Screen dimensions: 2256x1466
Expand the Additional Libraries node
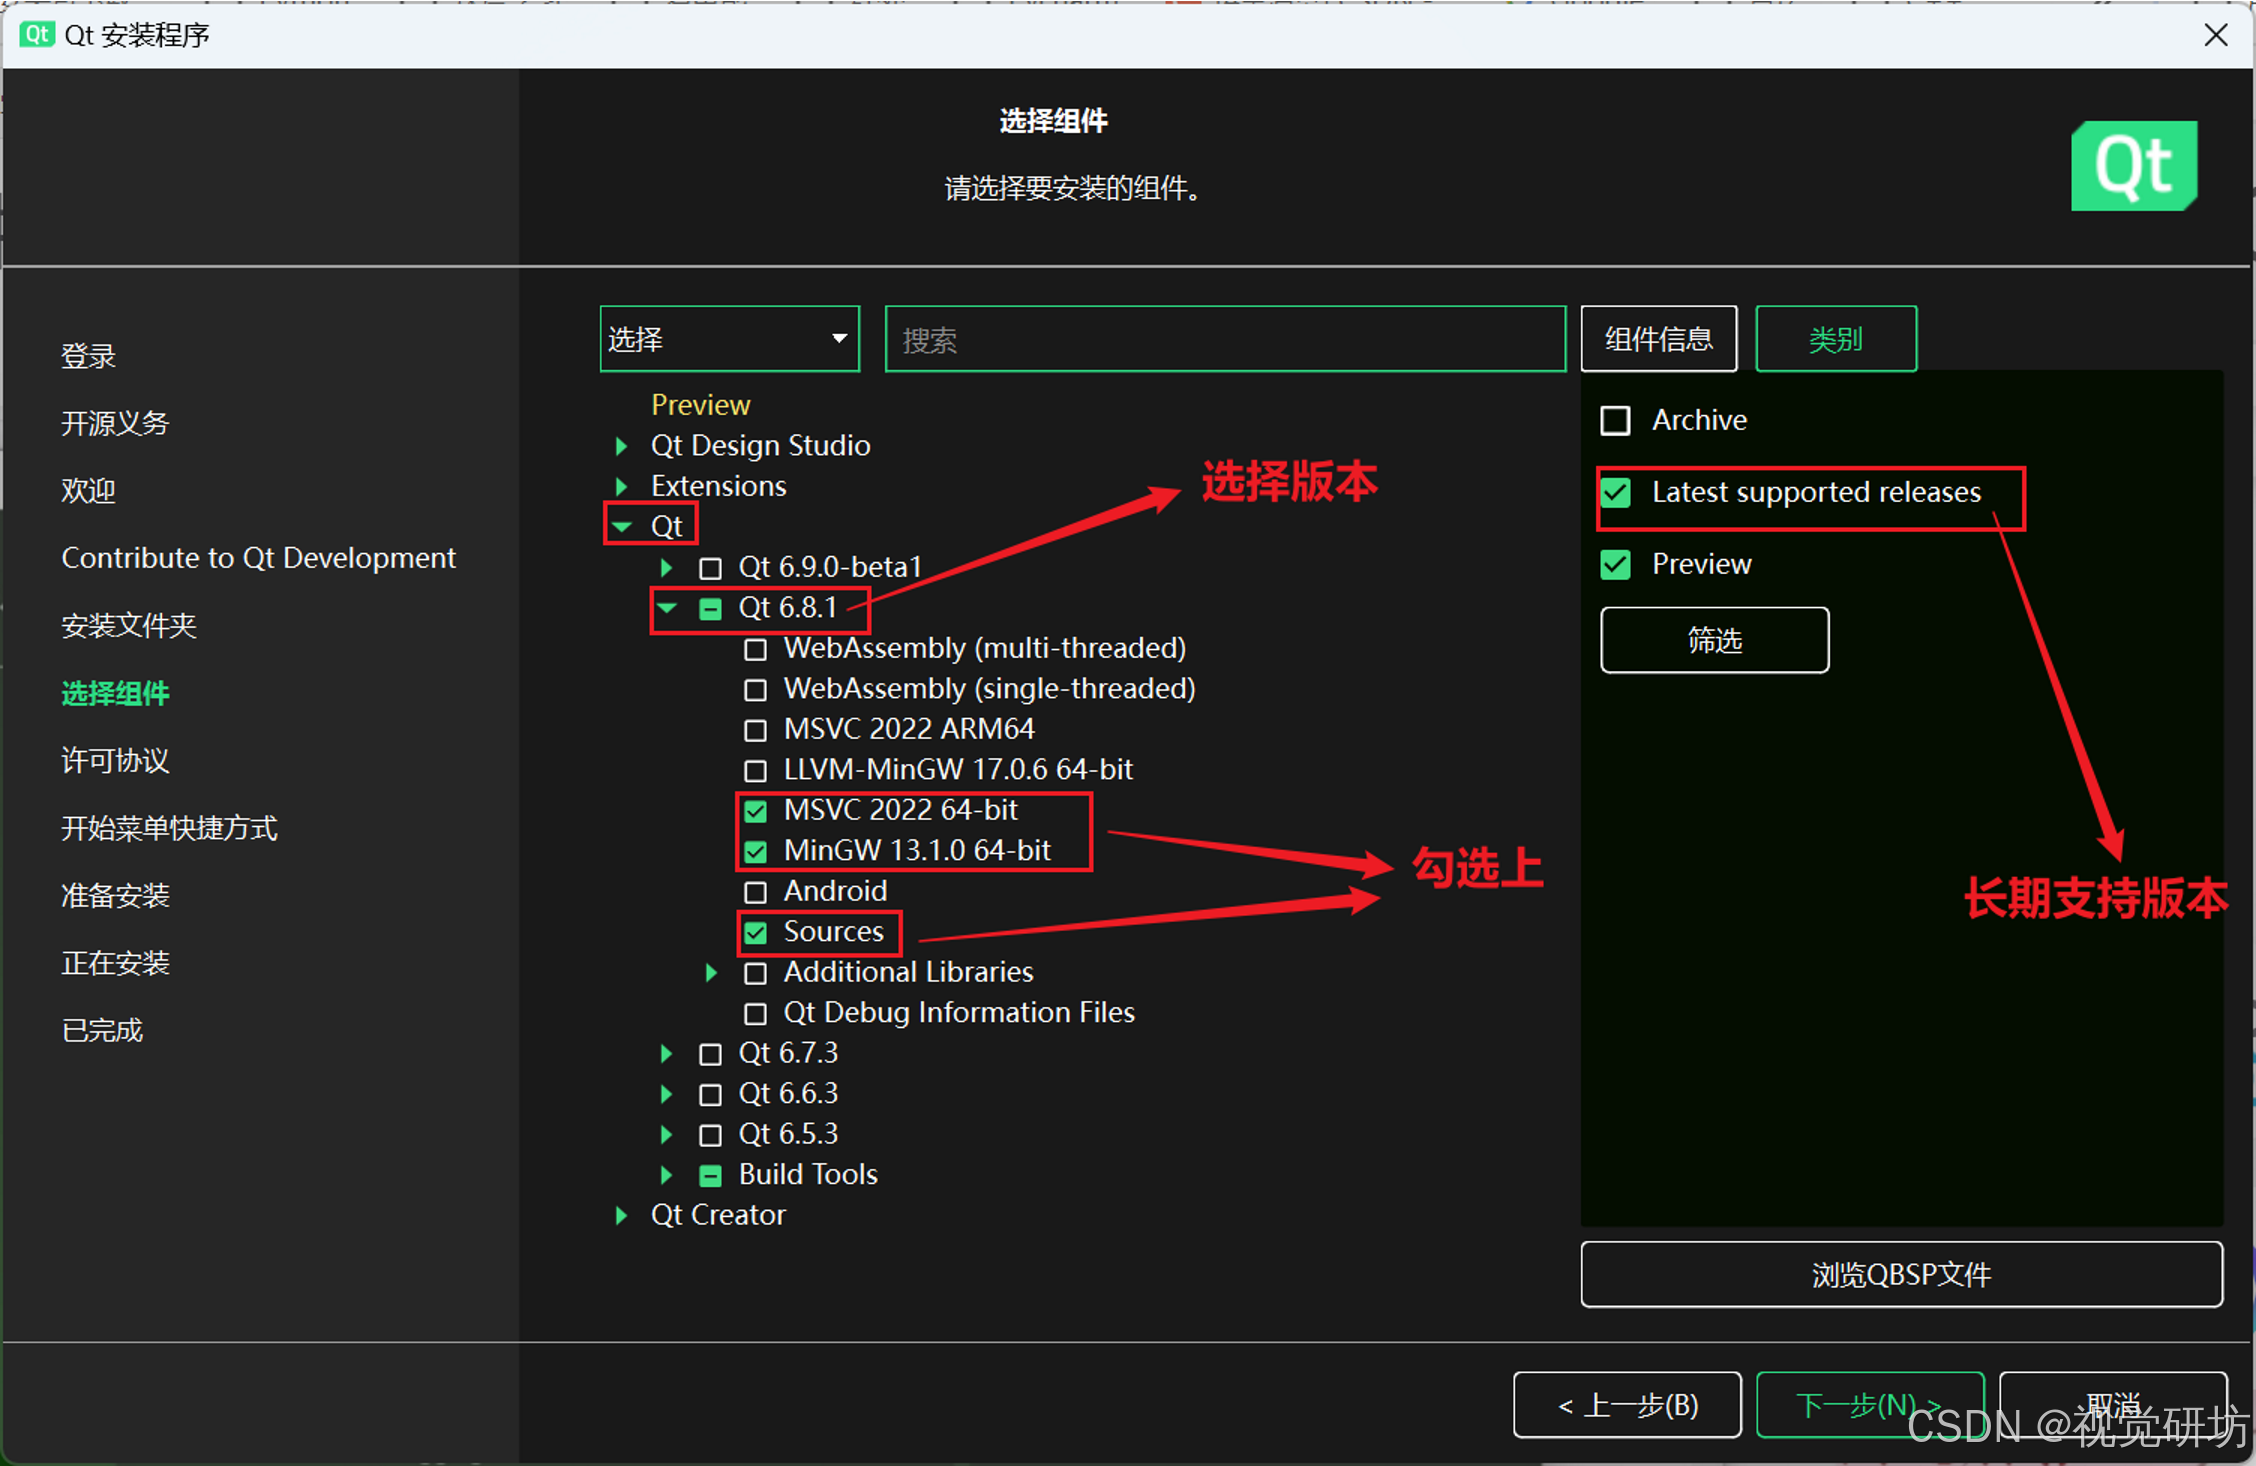click(x=711, y=972)
